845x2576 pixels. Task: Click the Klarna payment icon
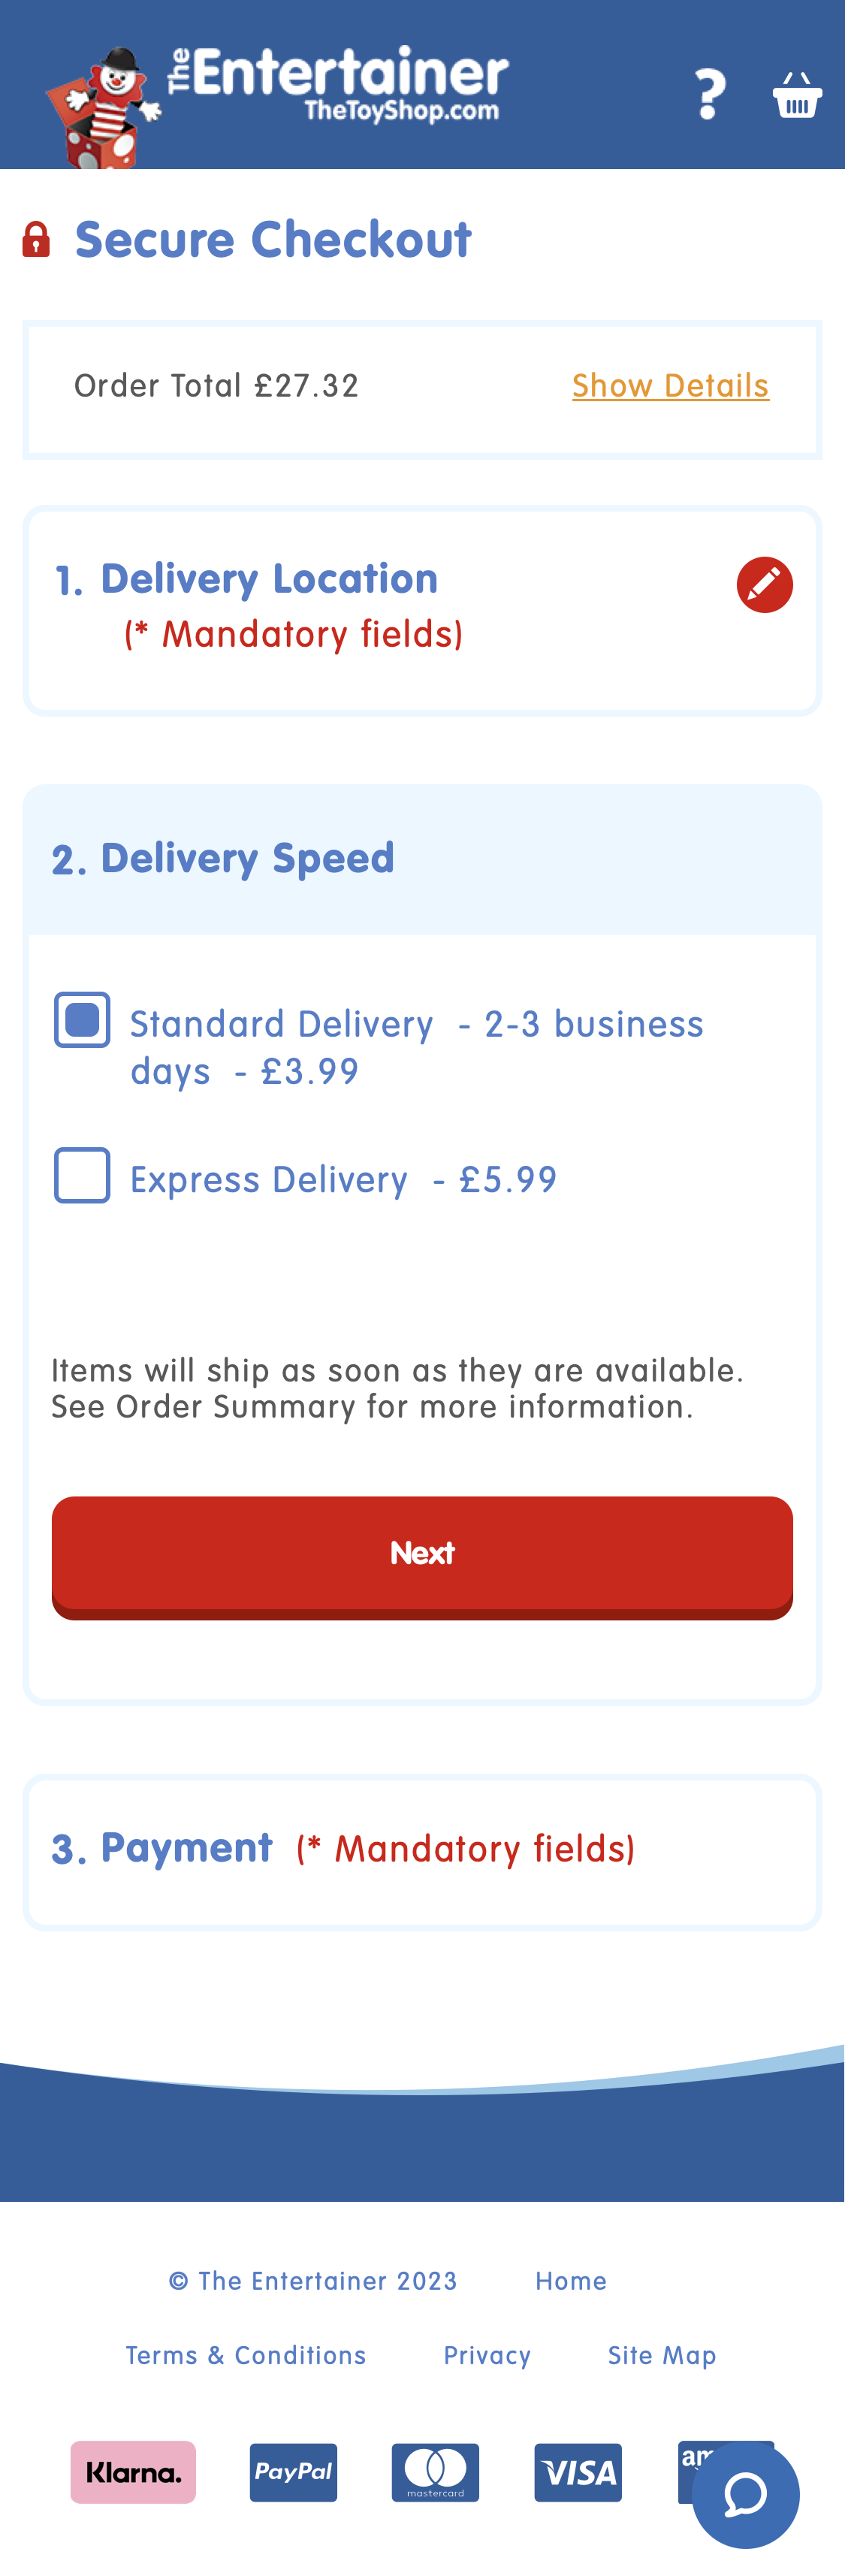point(133,2472)
